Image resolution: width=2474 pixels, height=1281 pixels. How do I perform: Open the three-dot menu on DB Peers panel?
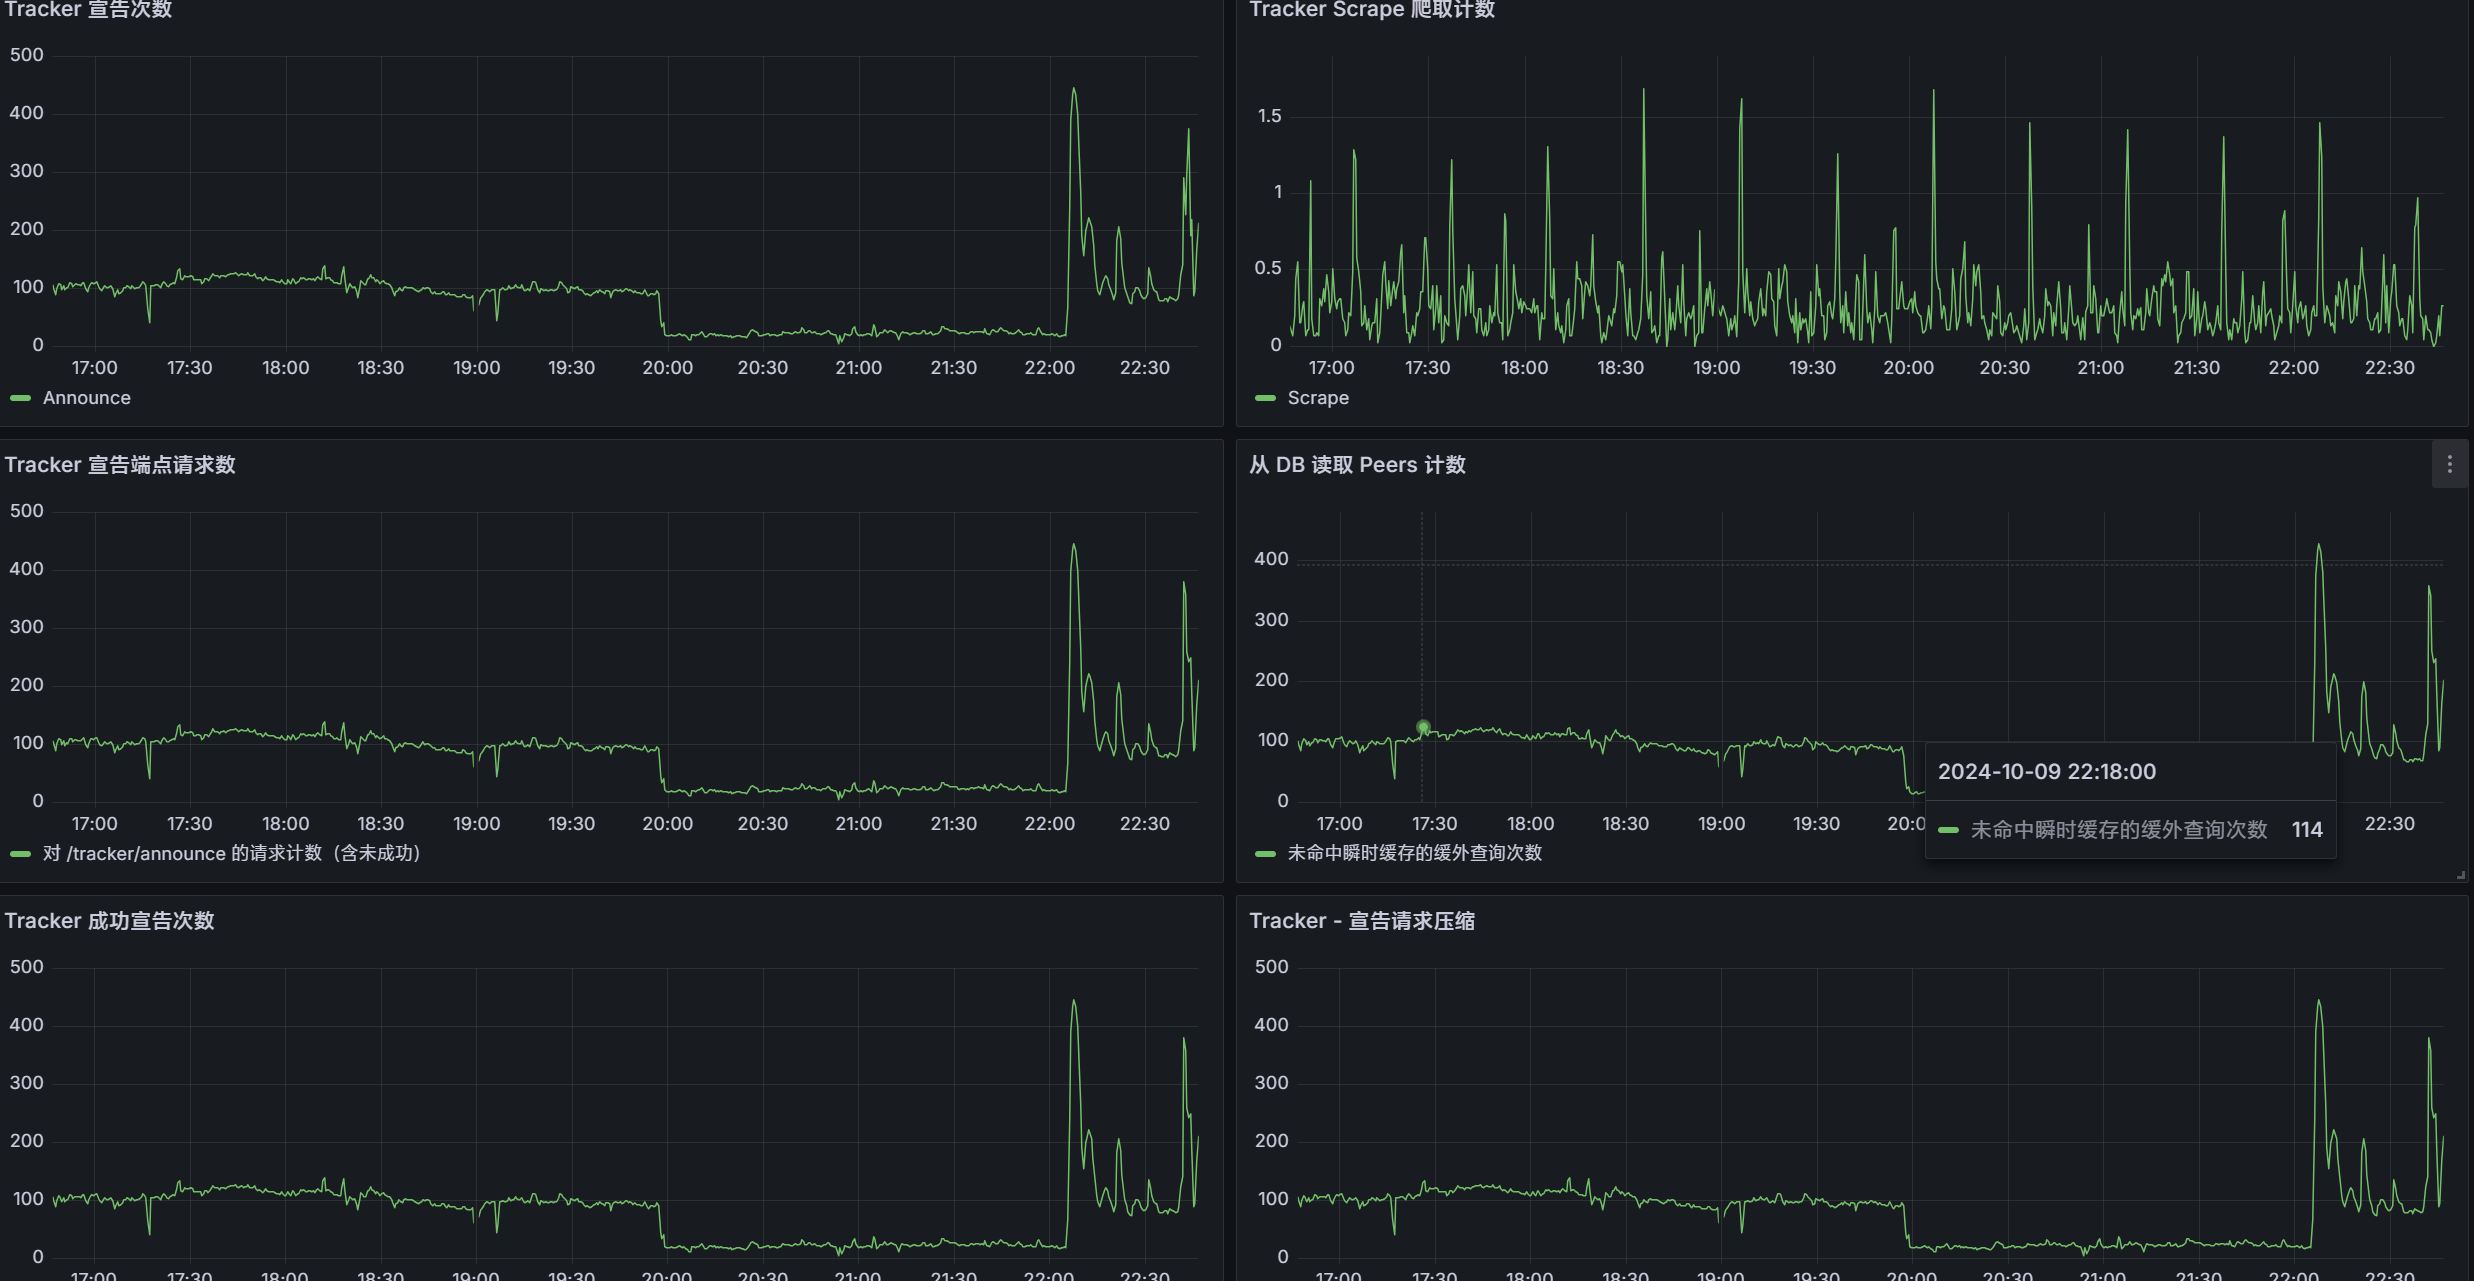point(2449,465)
